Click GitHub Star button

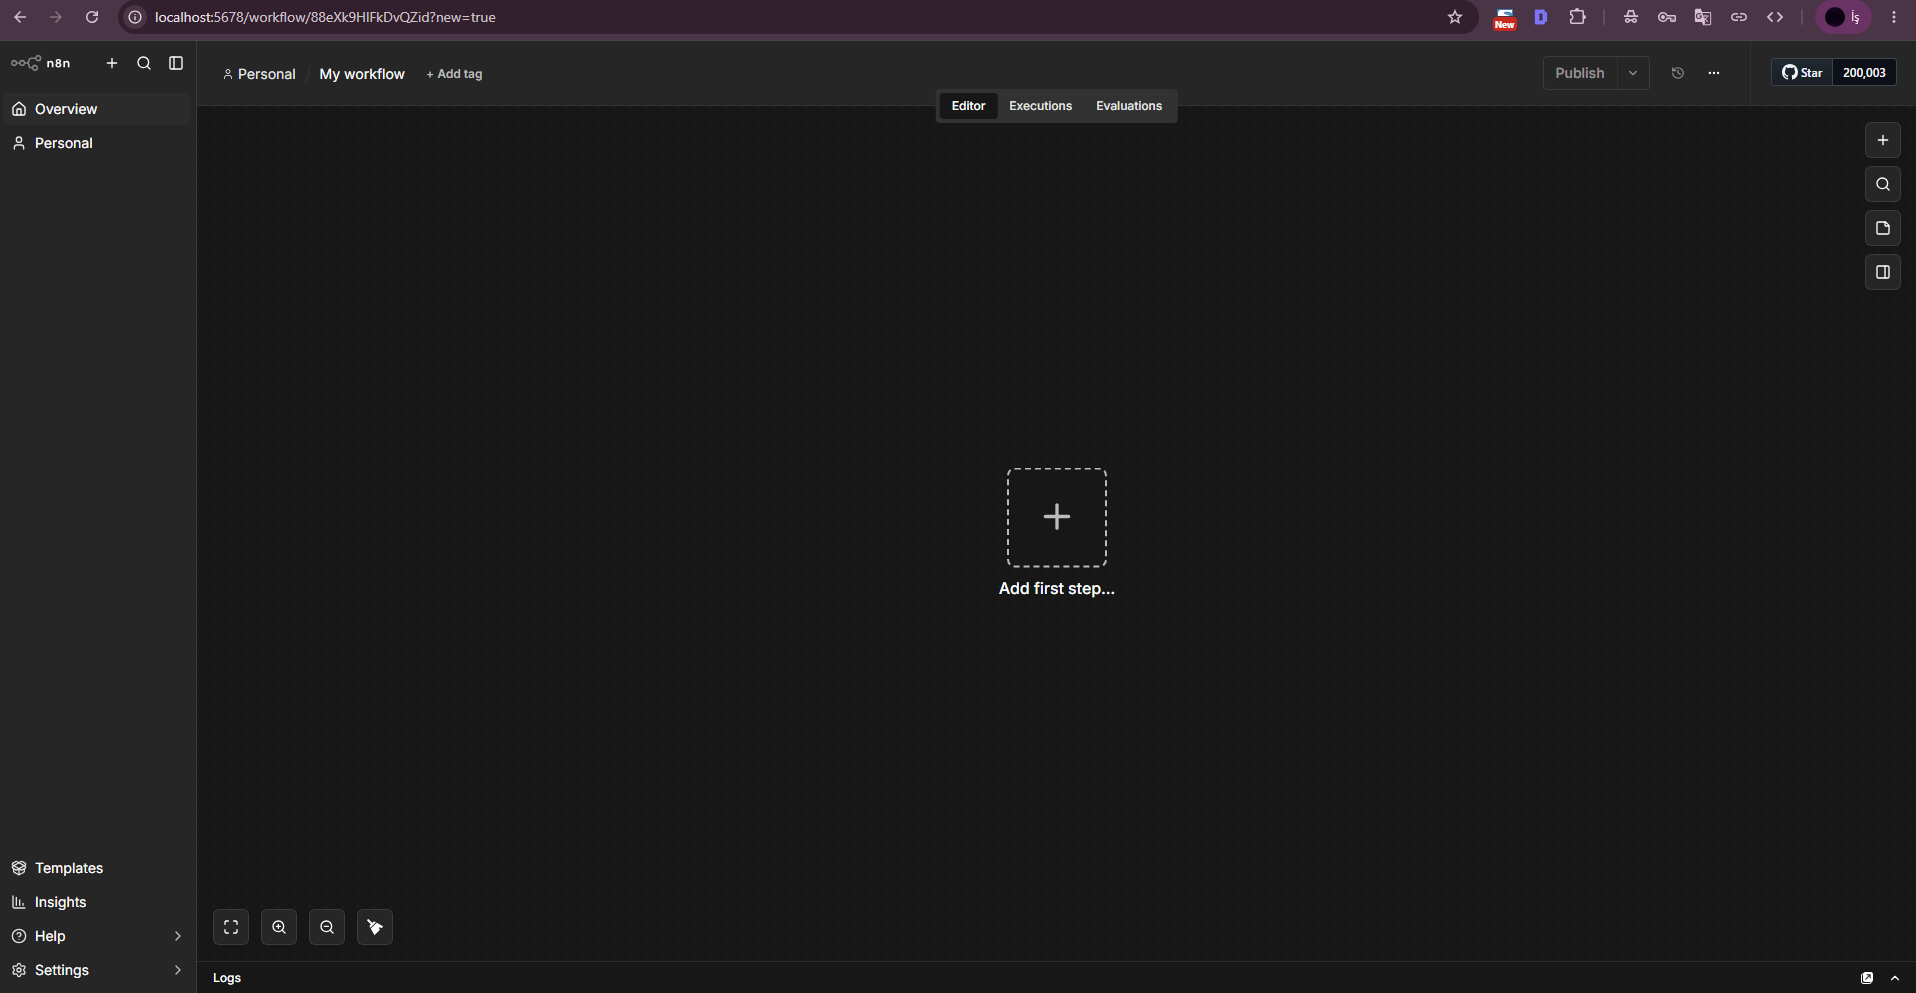1802,73
